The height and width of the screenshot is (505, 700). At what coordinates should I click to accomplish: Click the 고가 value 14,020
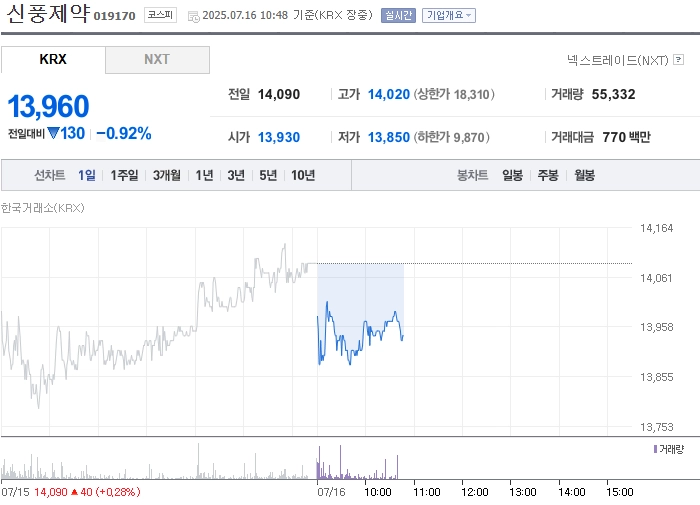(x=388, y=94)
